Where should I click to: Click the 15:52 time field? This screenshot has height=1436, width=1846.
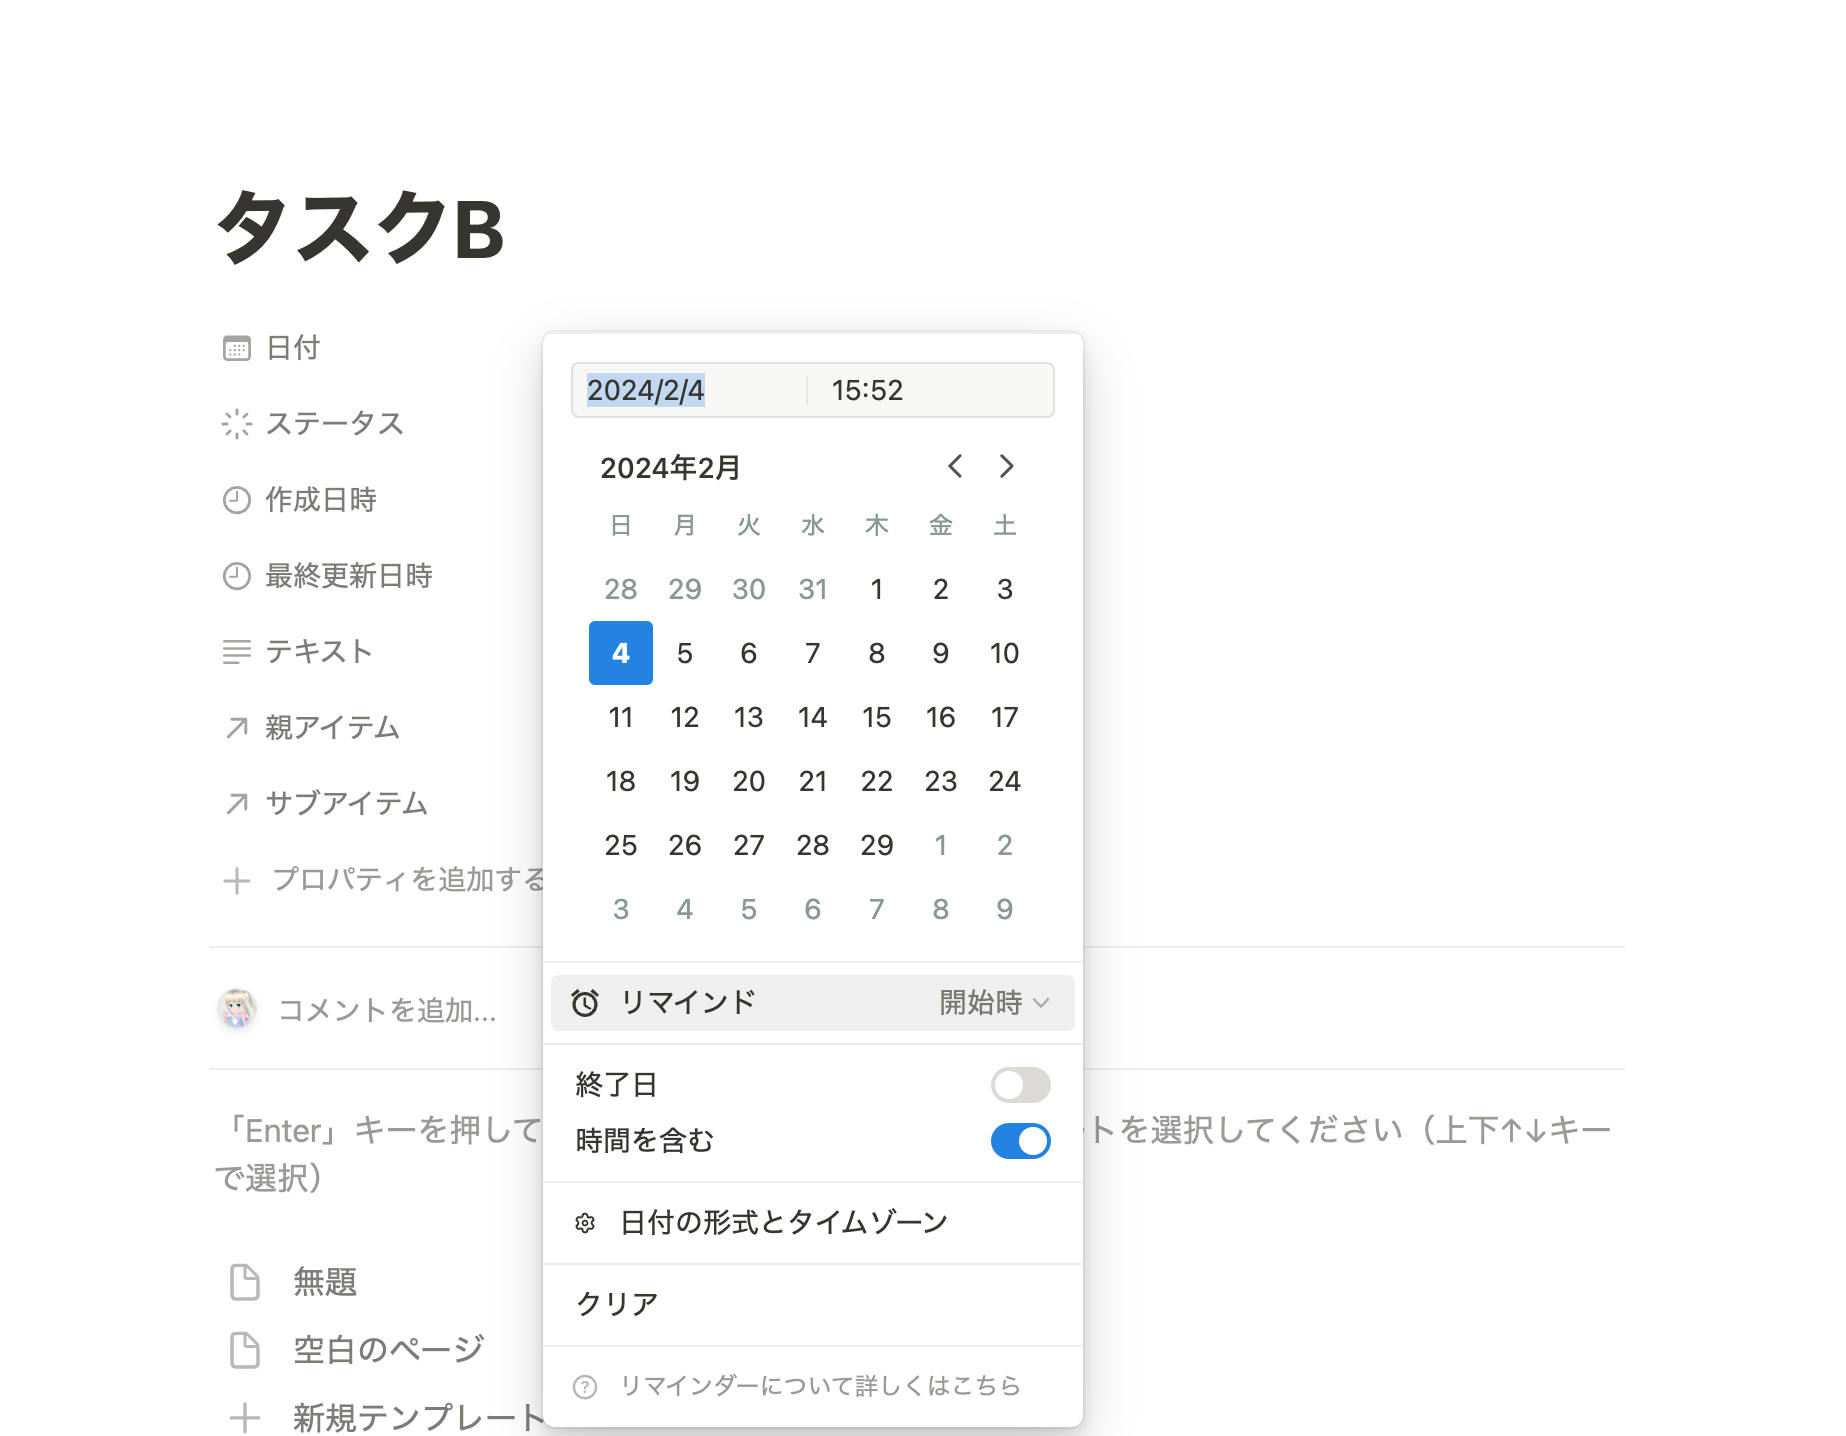coord(866,390)
